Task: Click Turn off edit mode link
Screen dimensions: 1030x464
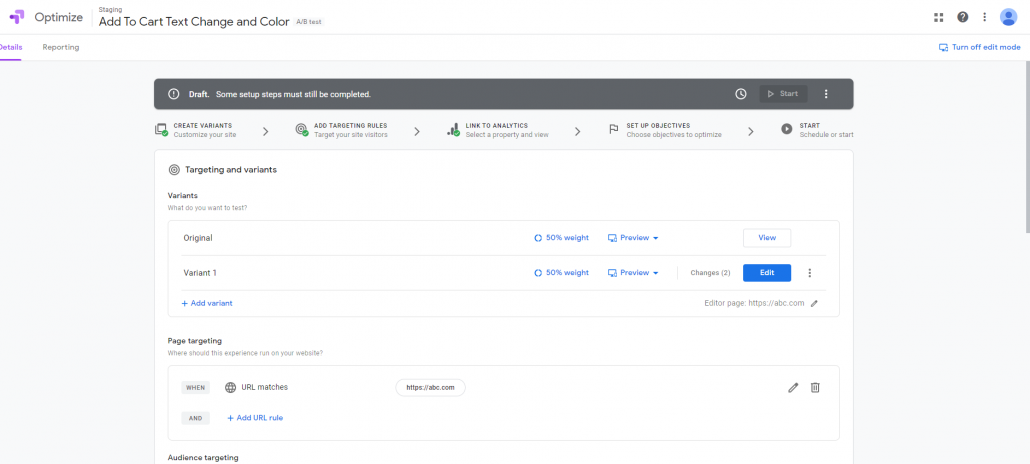Action: (x=979, y=47)
